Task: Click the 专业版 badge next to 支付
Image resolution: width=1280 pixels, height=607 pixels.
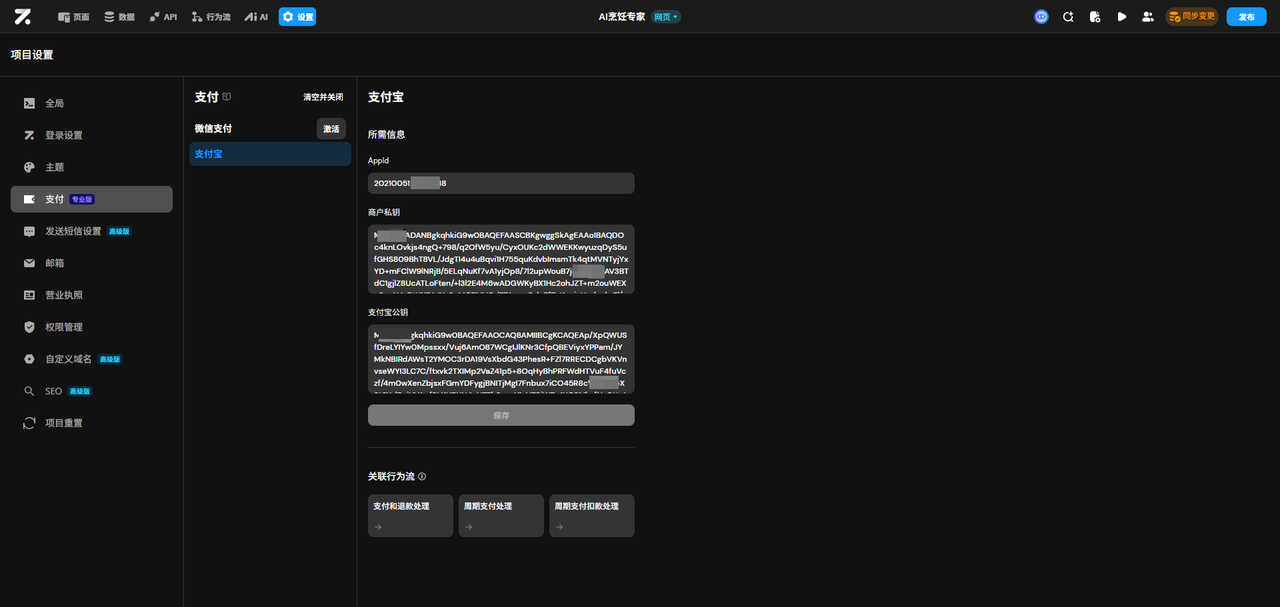Action: tap(82, 199)
